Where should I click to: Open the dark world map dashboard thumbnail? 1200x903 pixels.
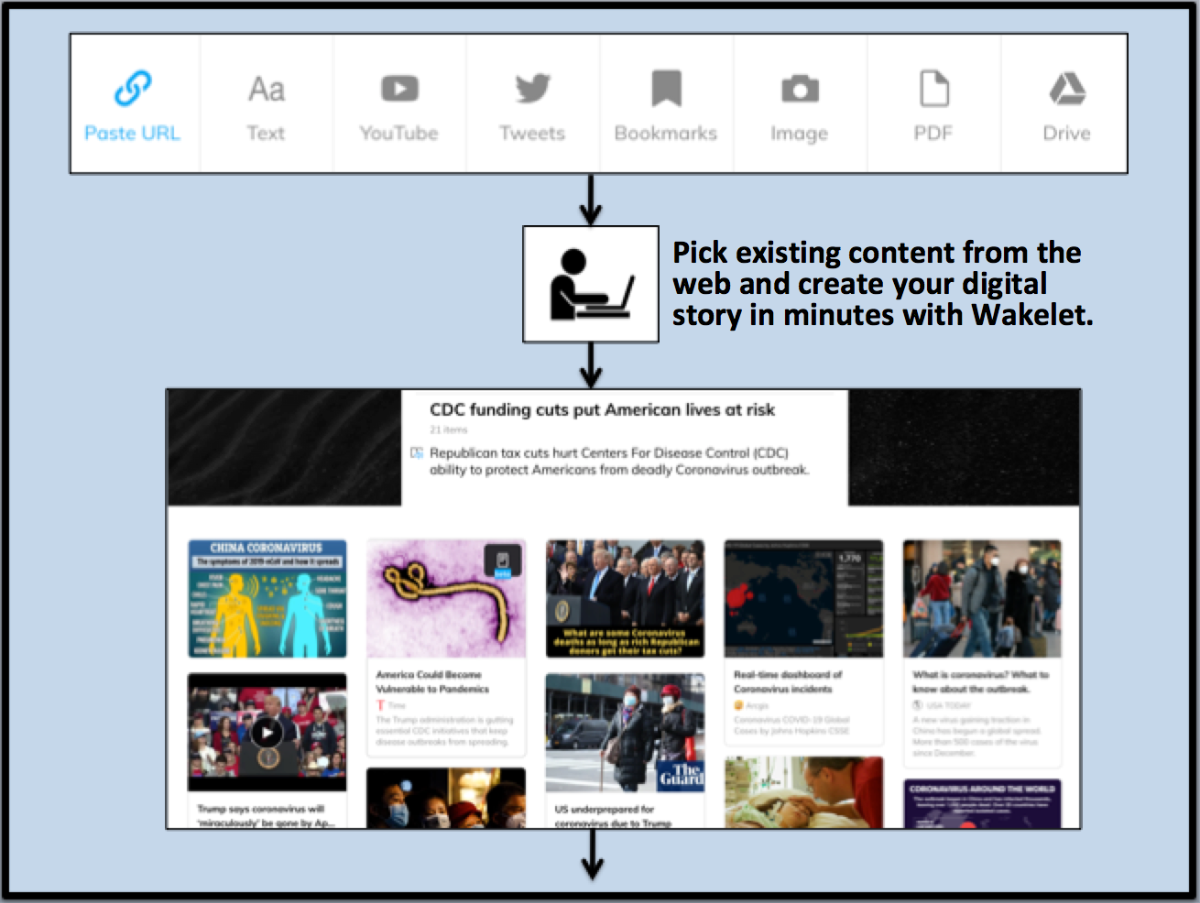click(x=804, y=598)
